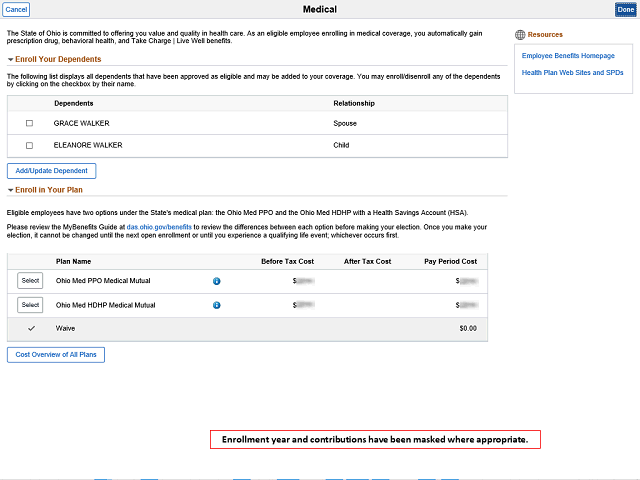
Task: Select the Ohio Med HDHP Medical Mutual plan
Action: coord(30,305)
